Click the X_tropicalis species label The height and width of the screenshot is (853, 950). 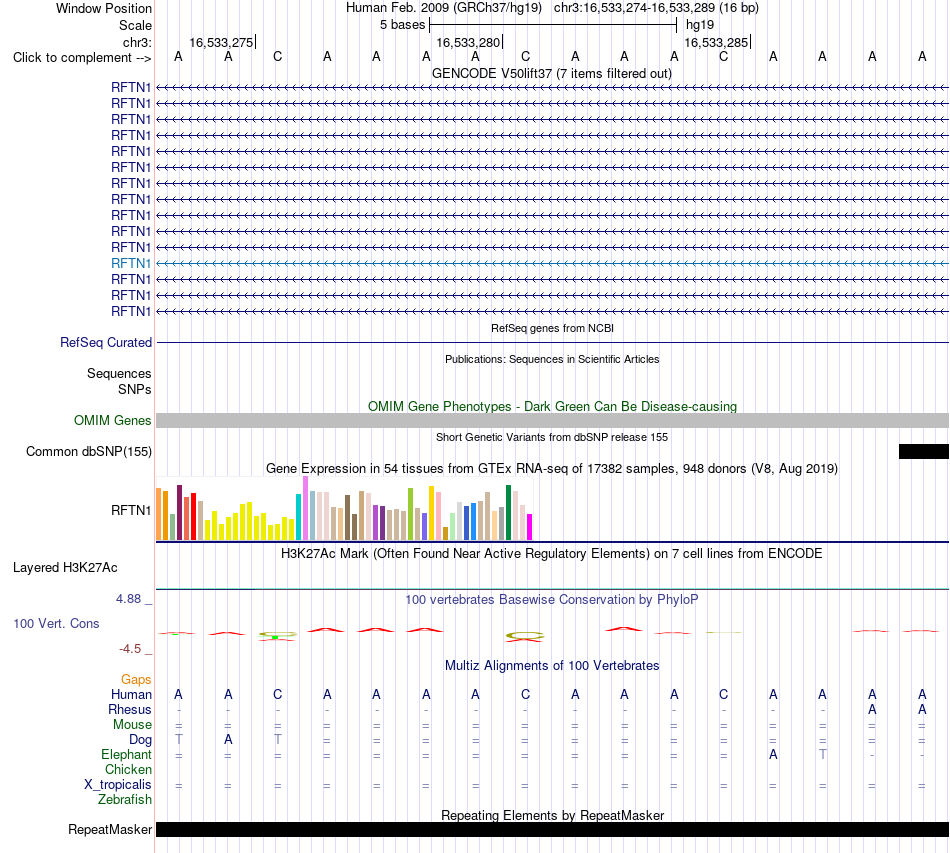pos(118,785)
